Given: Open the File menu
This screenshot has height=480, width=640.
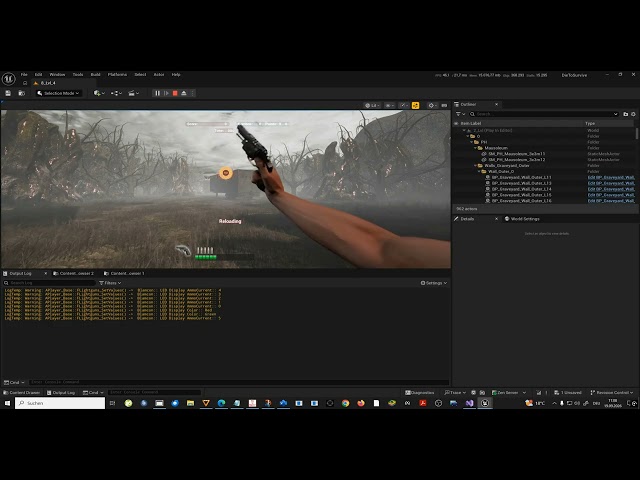Looking at the screenshot, I should pyautogui.click(x=24, y=75).
